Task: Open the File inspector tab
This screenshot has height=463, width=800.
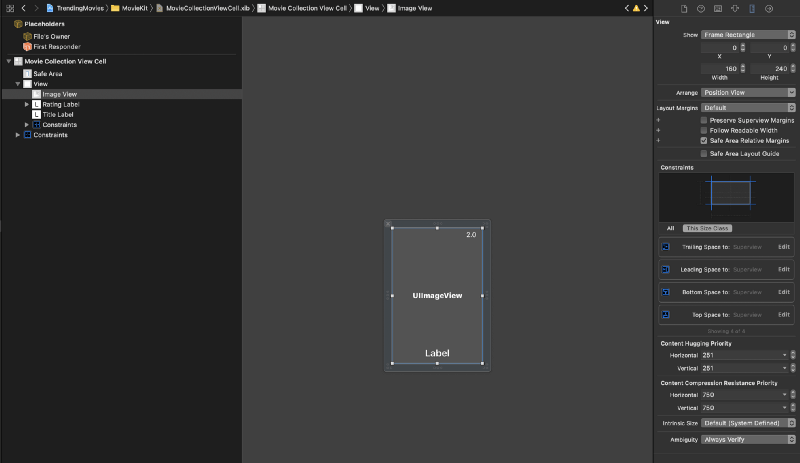Action: point(684,8)
